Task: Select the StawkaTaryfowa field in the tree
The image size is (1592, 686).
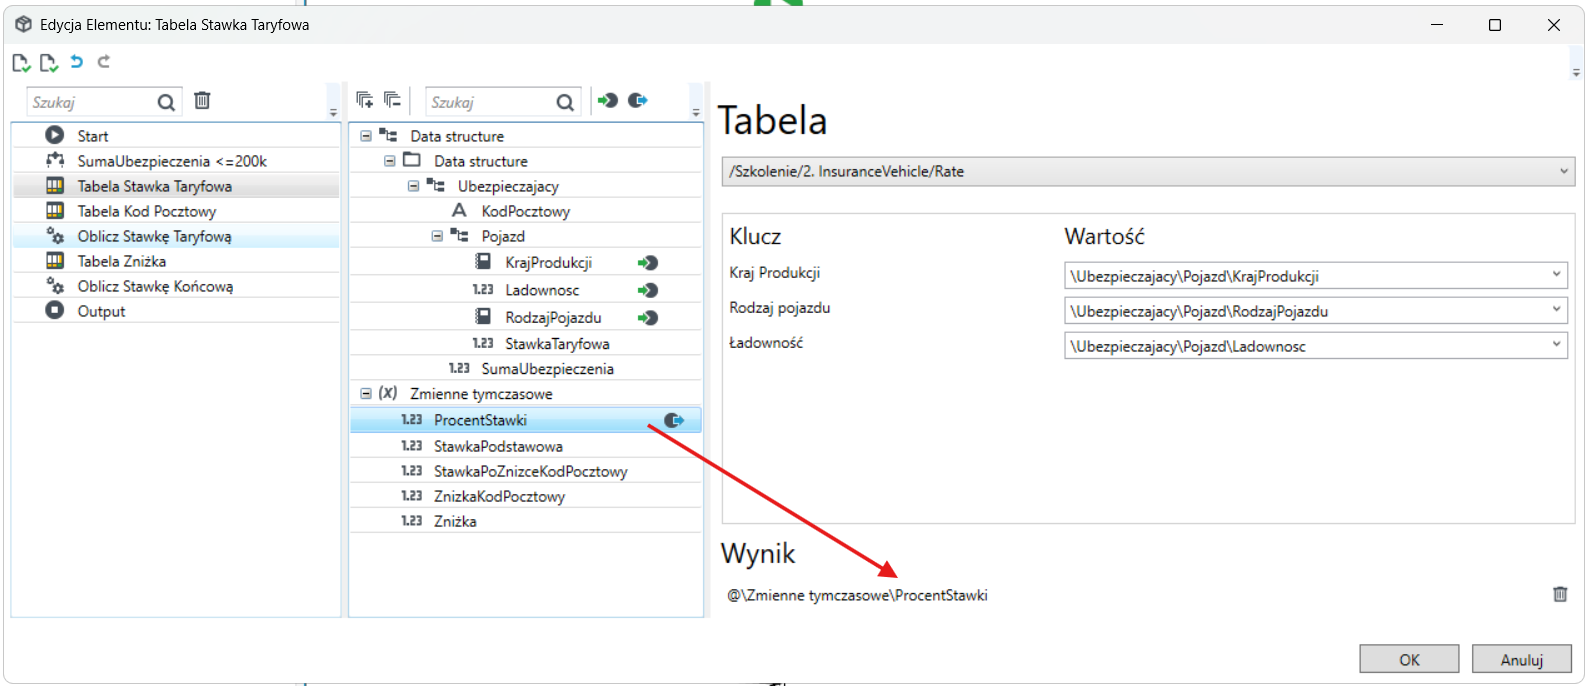Action: pos(526,344)
